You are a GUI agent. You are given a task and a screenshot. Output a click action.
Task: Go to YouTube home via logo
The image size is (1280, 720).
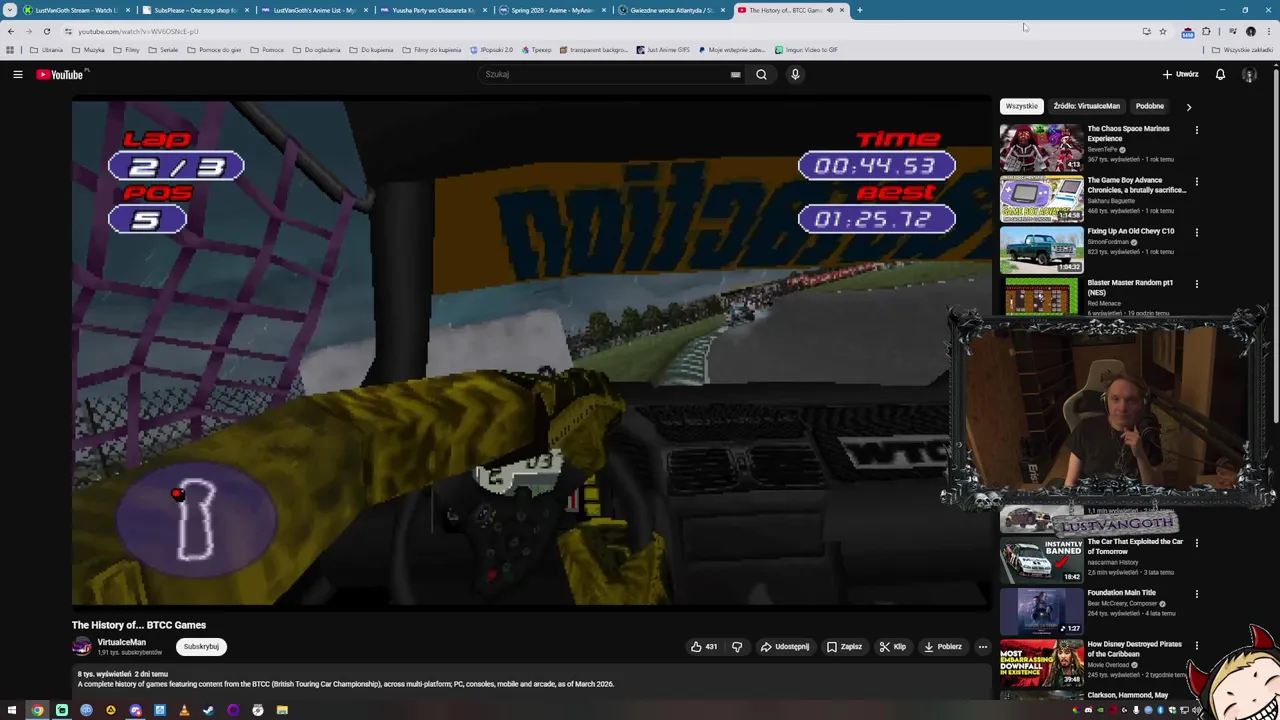pyautogui.click(x=62, y=74)
